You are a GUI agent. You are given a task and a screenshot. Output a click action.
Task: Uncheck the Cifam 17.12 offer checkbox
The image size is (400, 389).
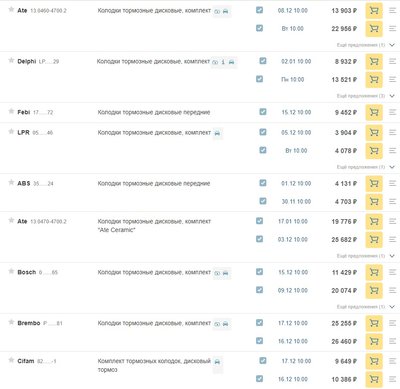[263, 360]
